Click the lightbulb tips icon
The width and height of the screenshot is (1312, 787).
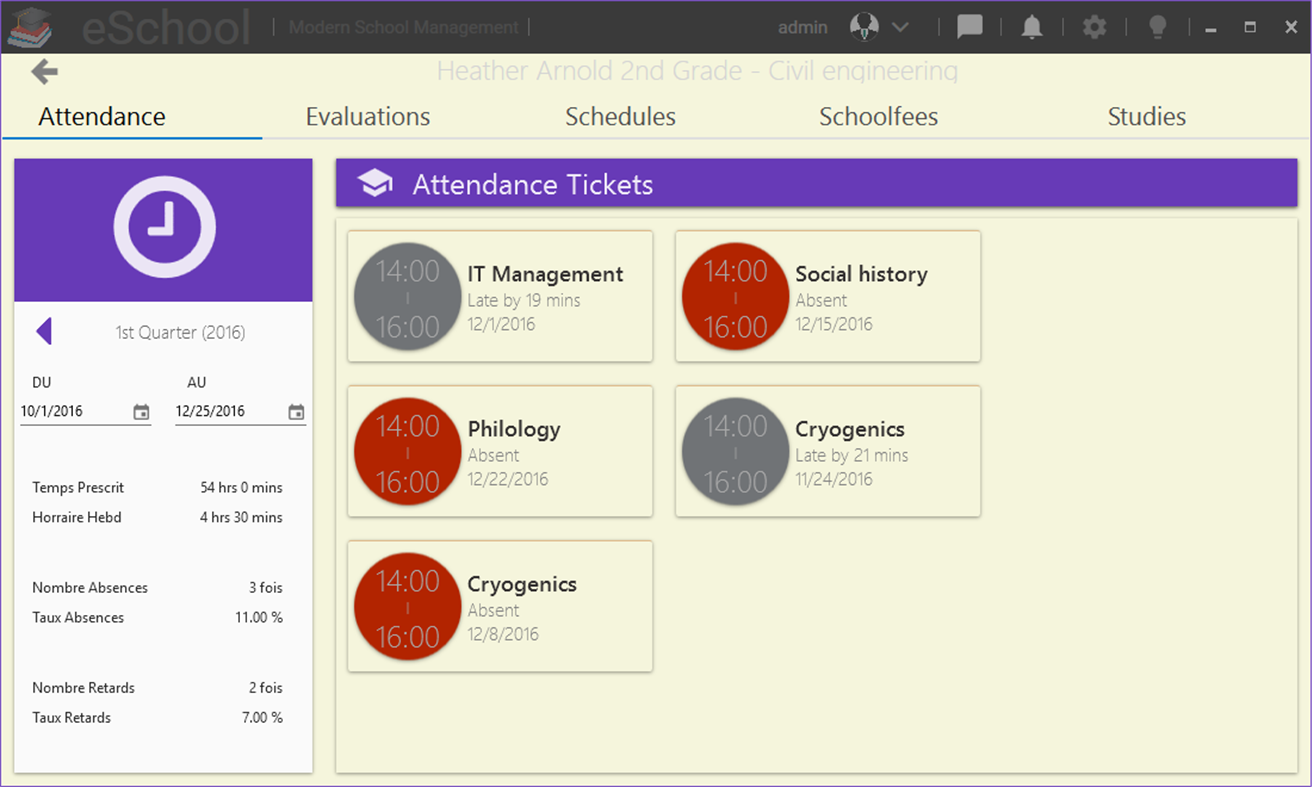[1157, 27]
